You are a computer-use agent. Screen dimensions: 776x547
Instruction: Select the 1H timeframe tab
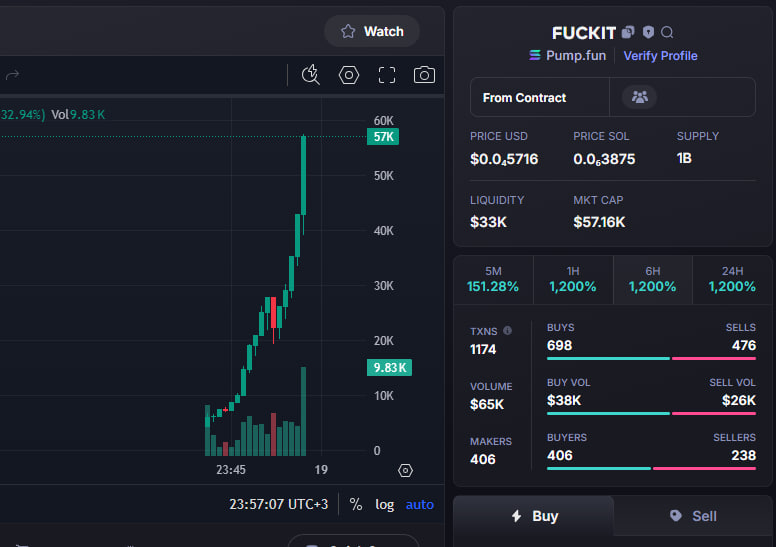573,280
